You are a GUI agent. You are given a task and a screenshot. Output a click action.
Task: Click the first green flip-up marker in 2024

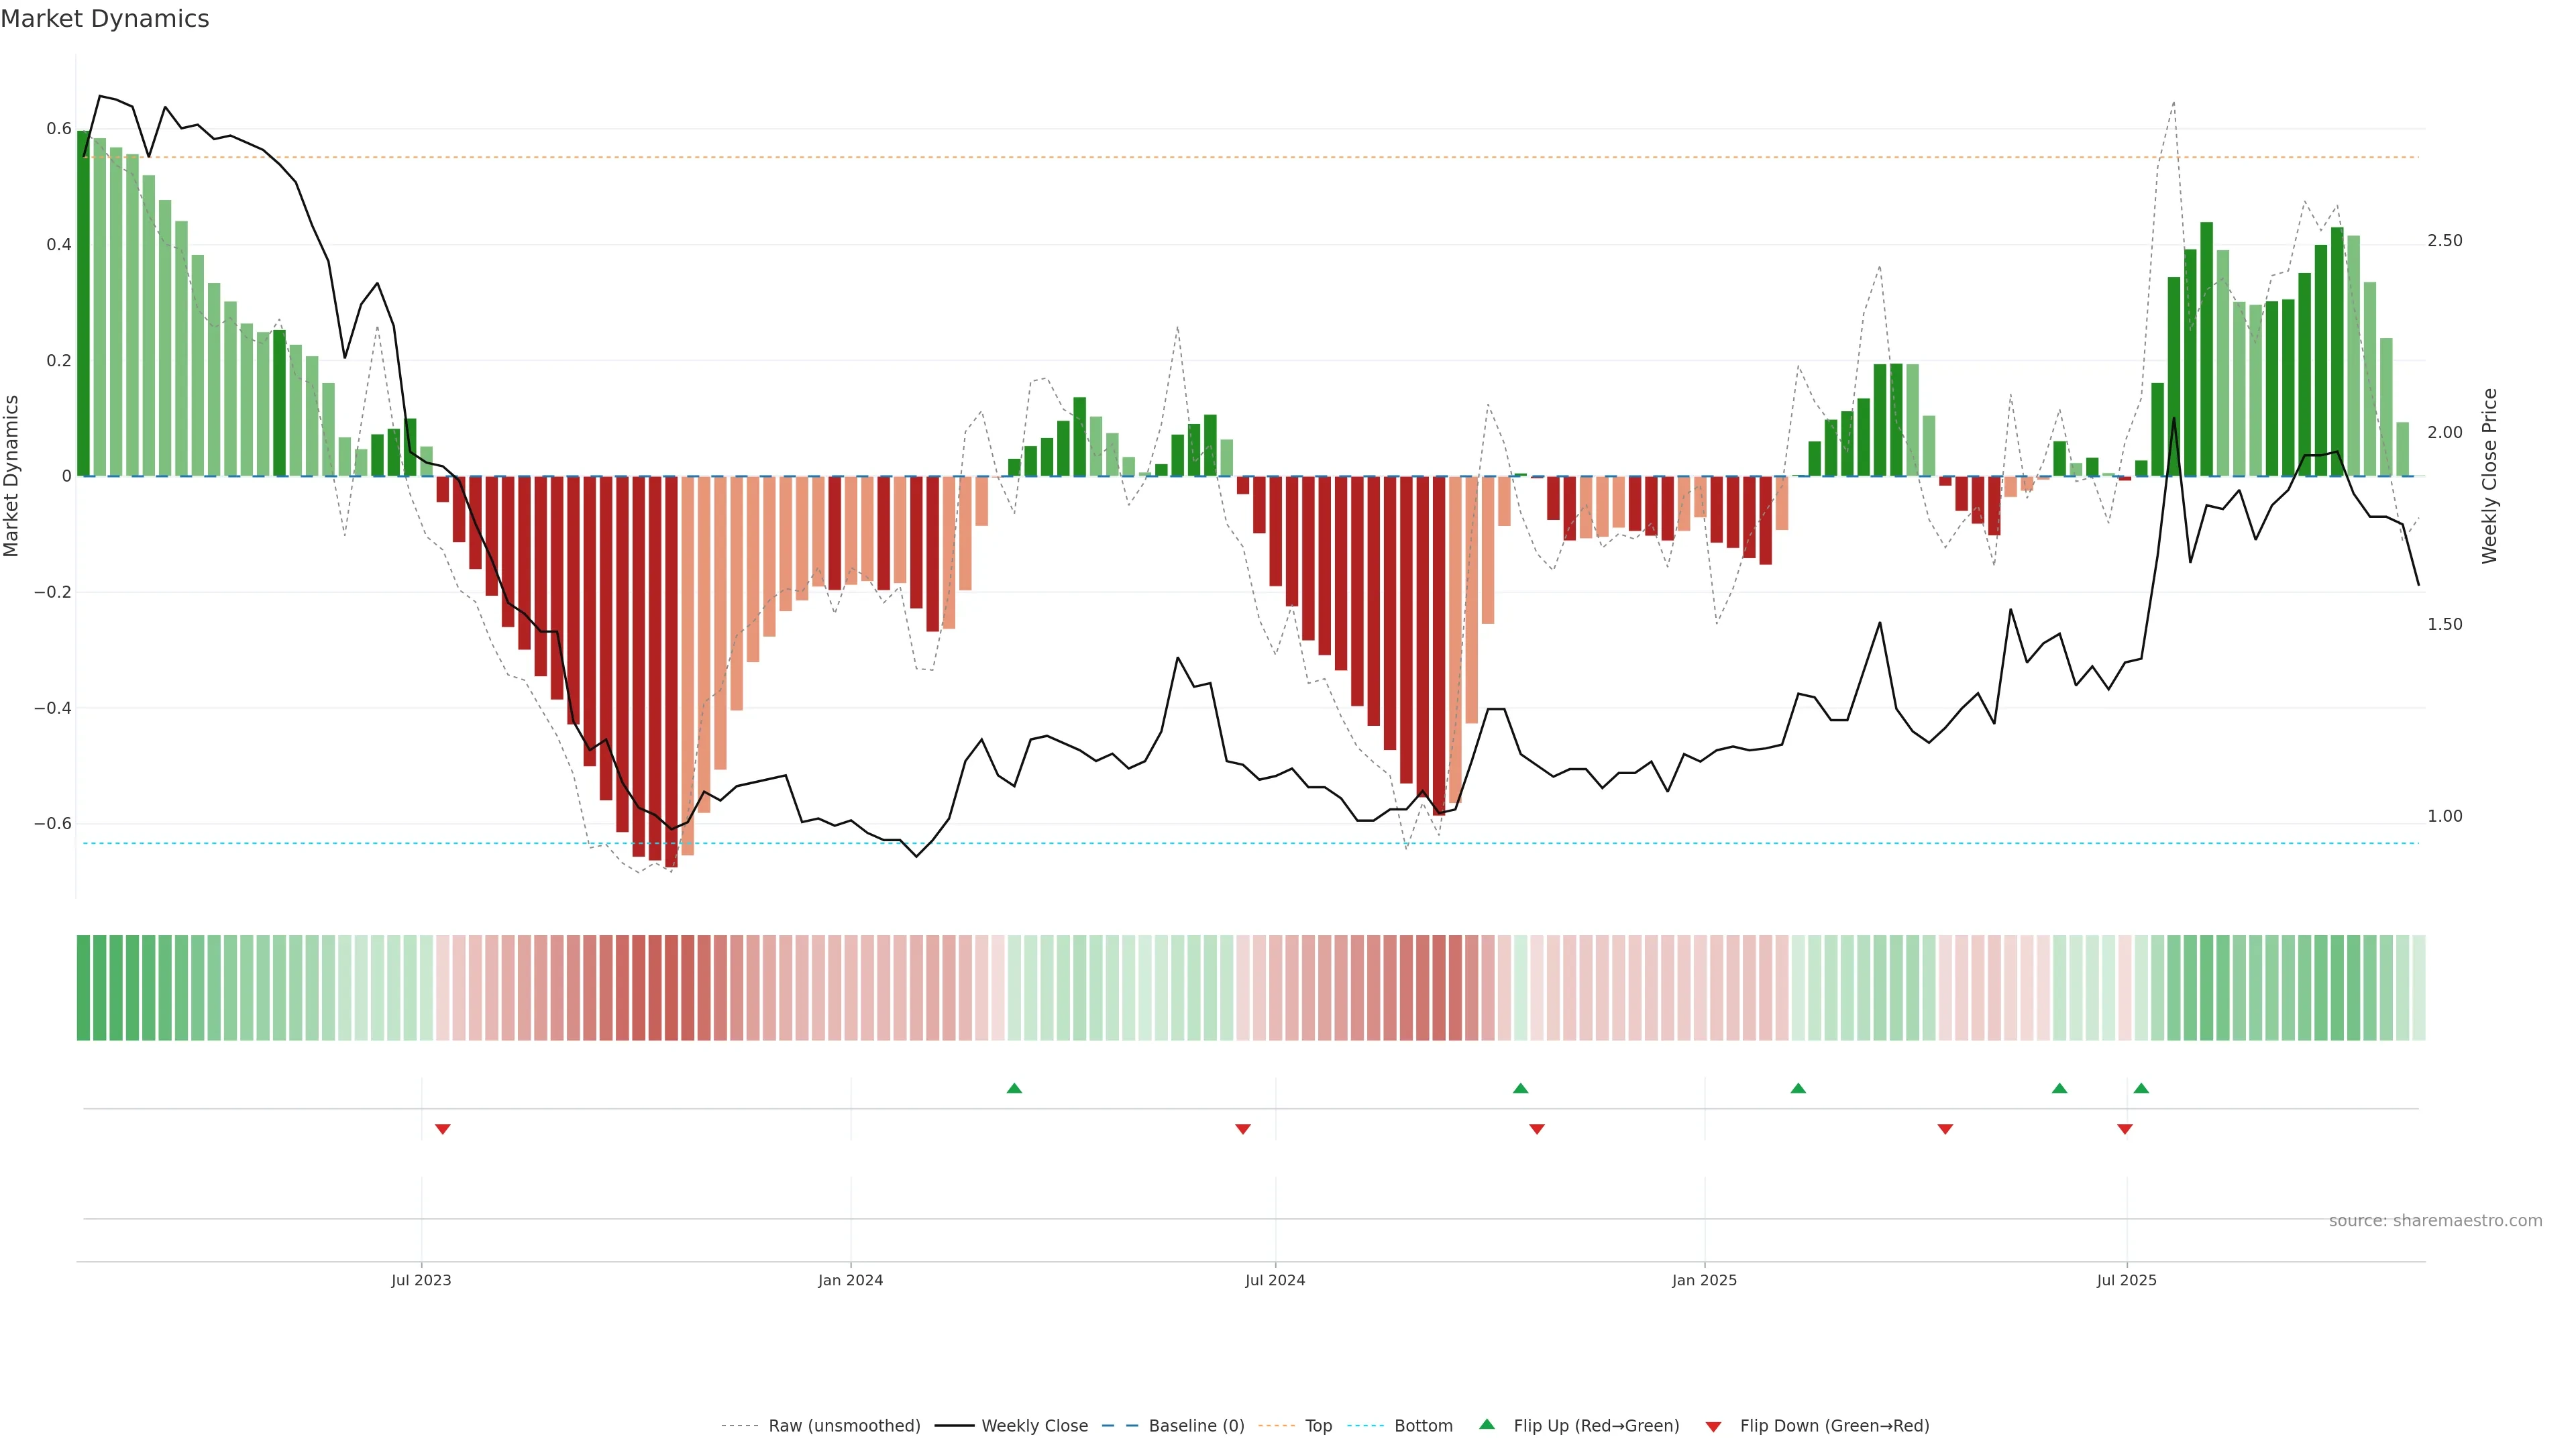[x=1014, y=1088]
